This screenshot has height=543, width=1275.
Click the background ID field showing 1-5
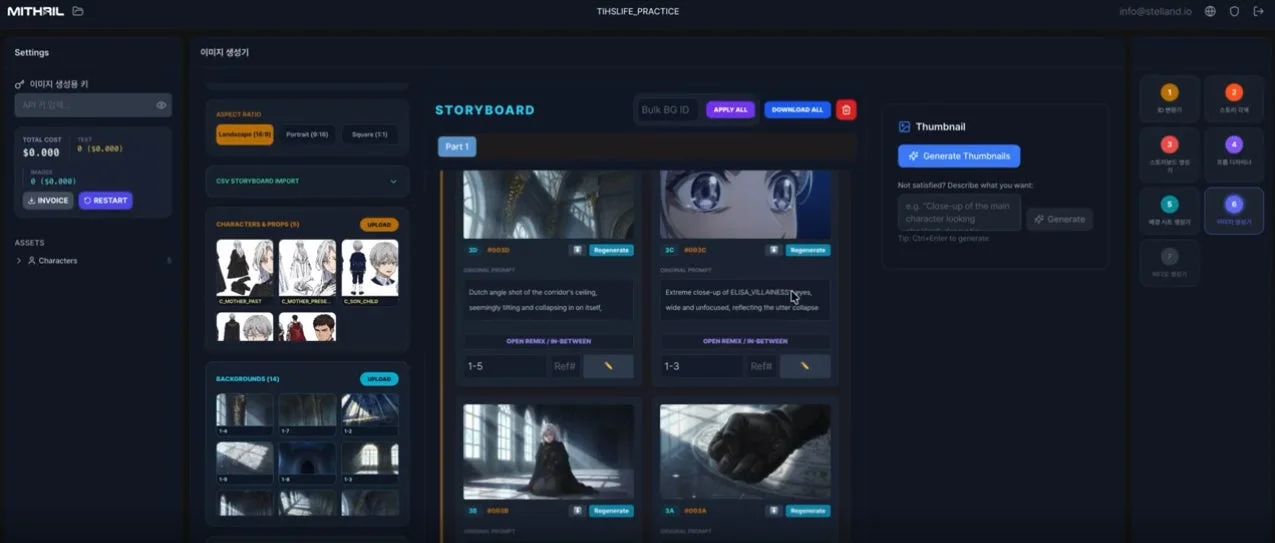(505, 366)
